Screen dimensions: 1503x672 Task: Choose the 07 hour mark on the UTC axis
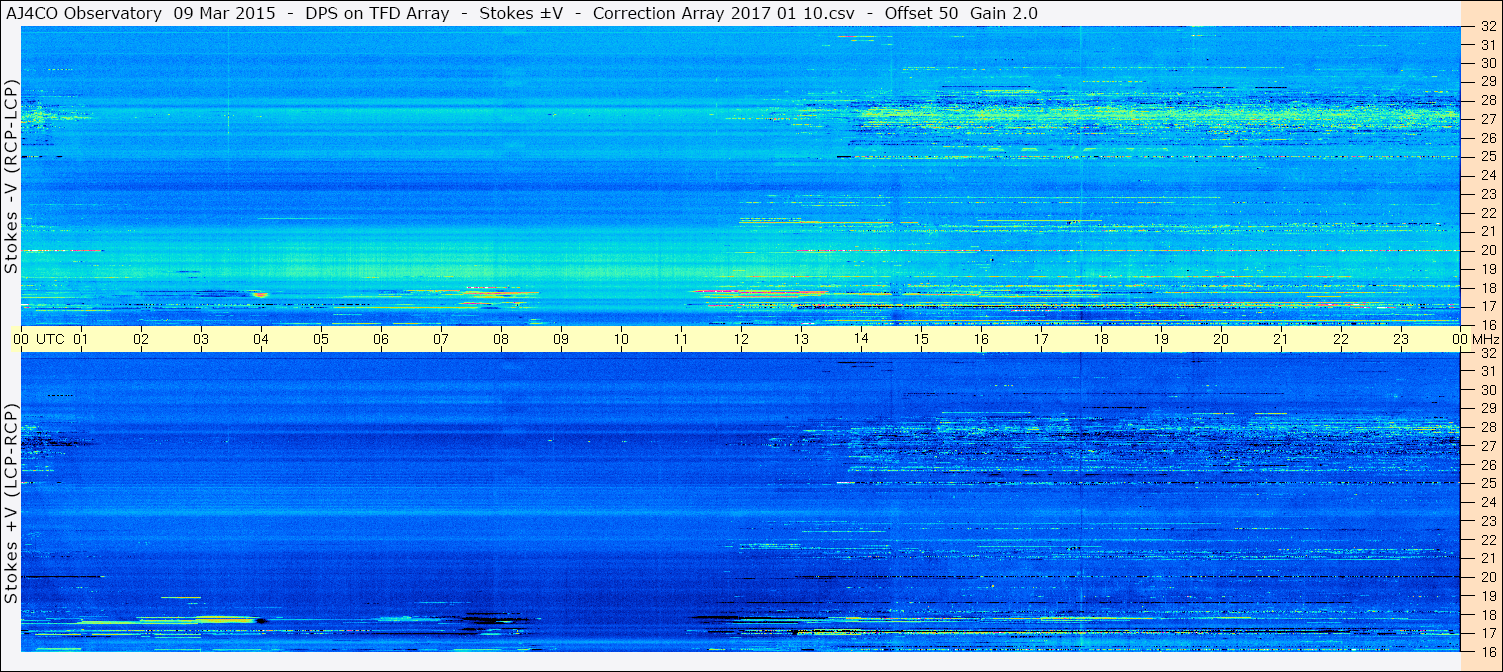(441, 339)
